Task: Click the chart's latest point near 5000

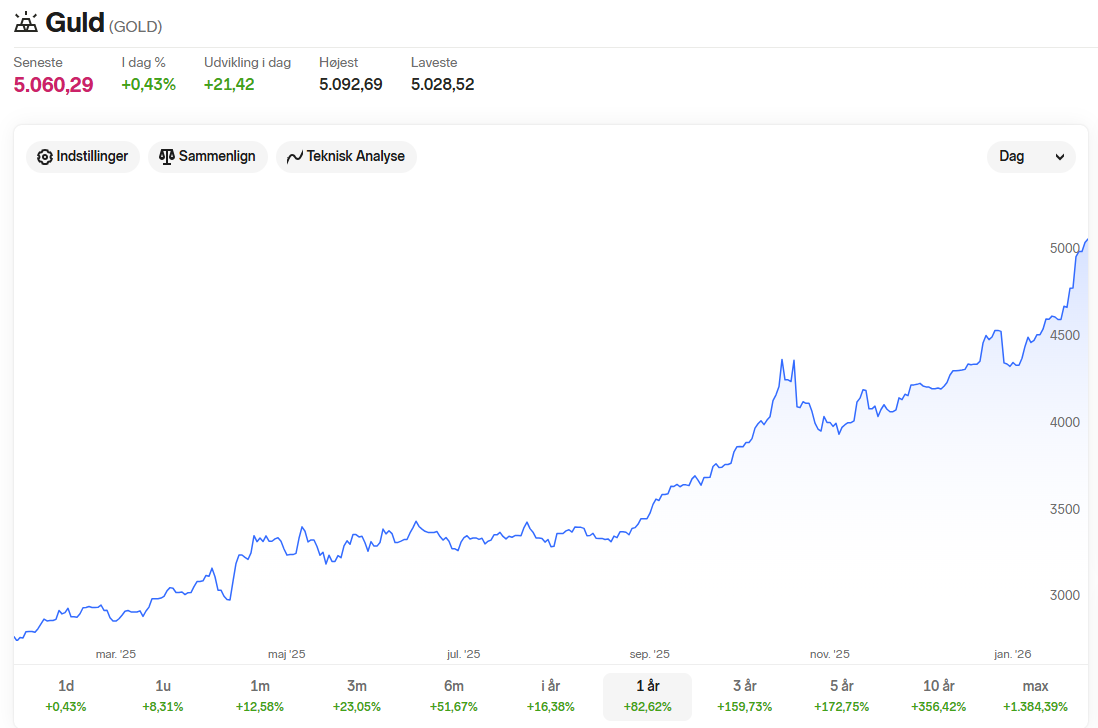Action: (1087, 240)
